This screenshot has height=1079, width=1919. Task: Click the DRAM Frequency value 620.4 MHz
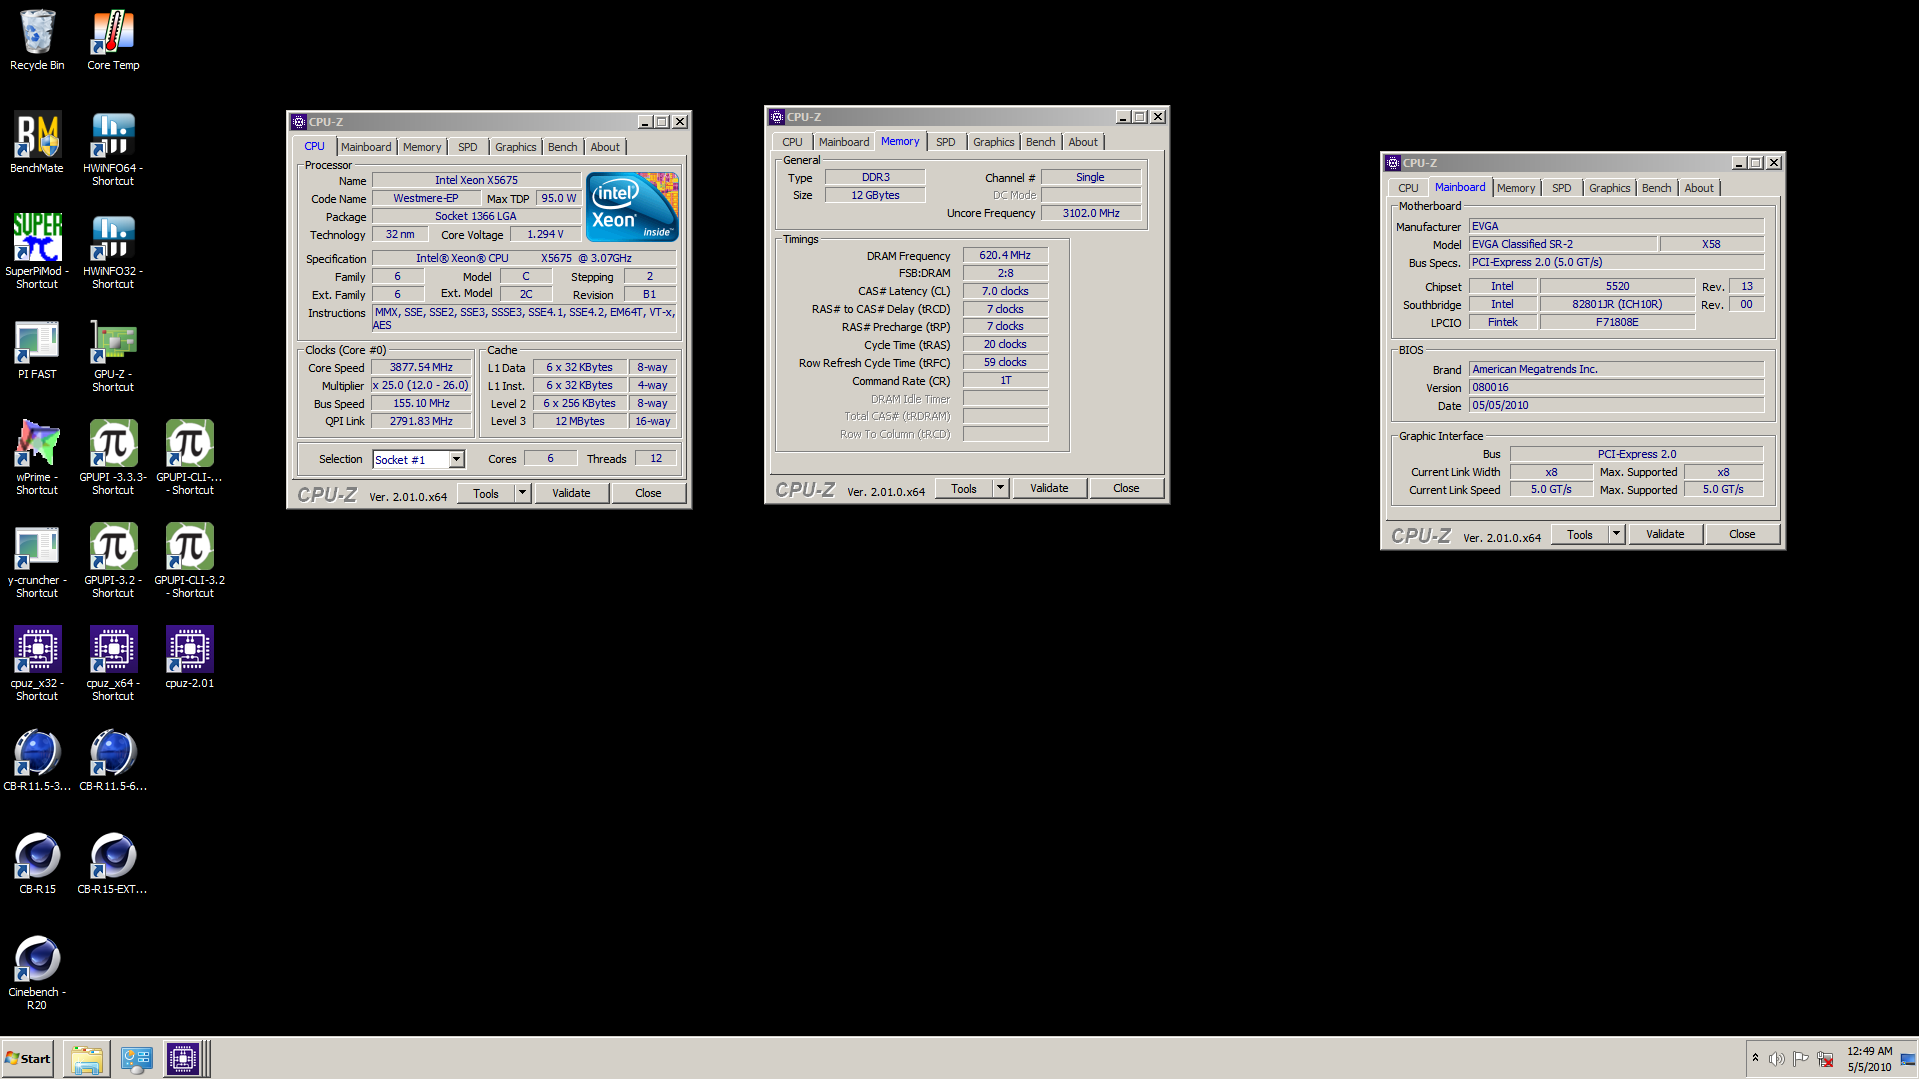(x=1005, y=255)
